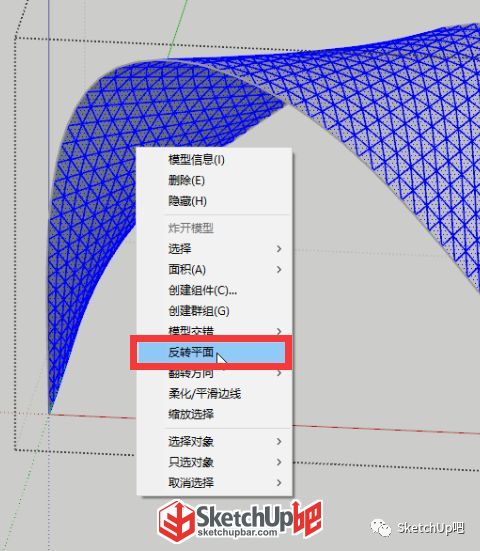The width and height of the screenshot is (480, 551).
Task: Expand the 选择 submenu arrow
Action: point(279,249)
